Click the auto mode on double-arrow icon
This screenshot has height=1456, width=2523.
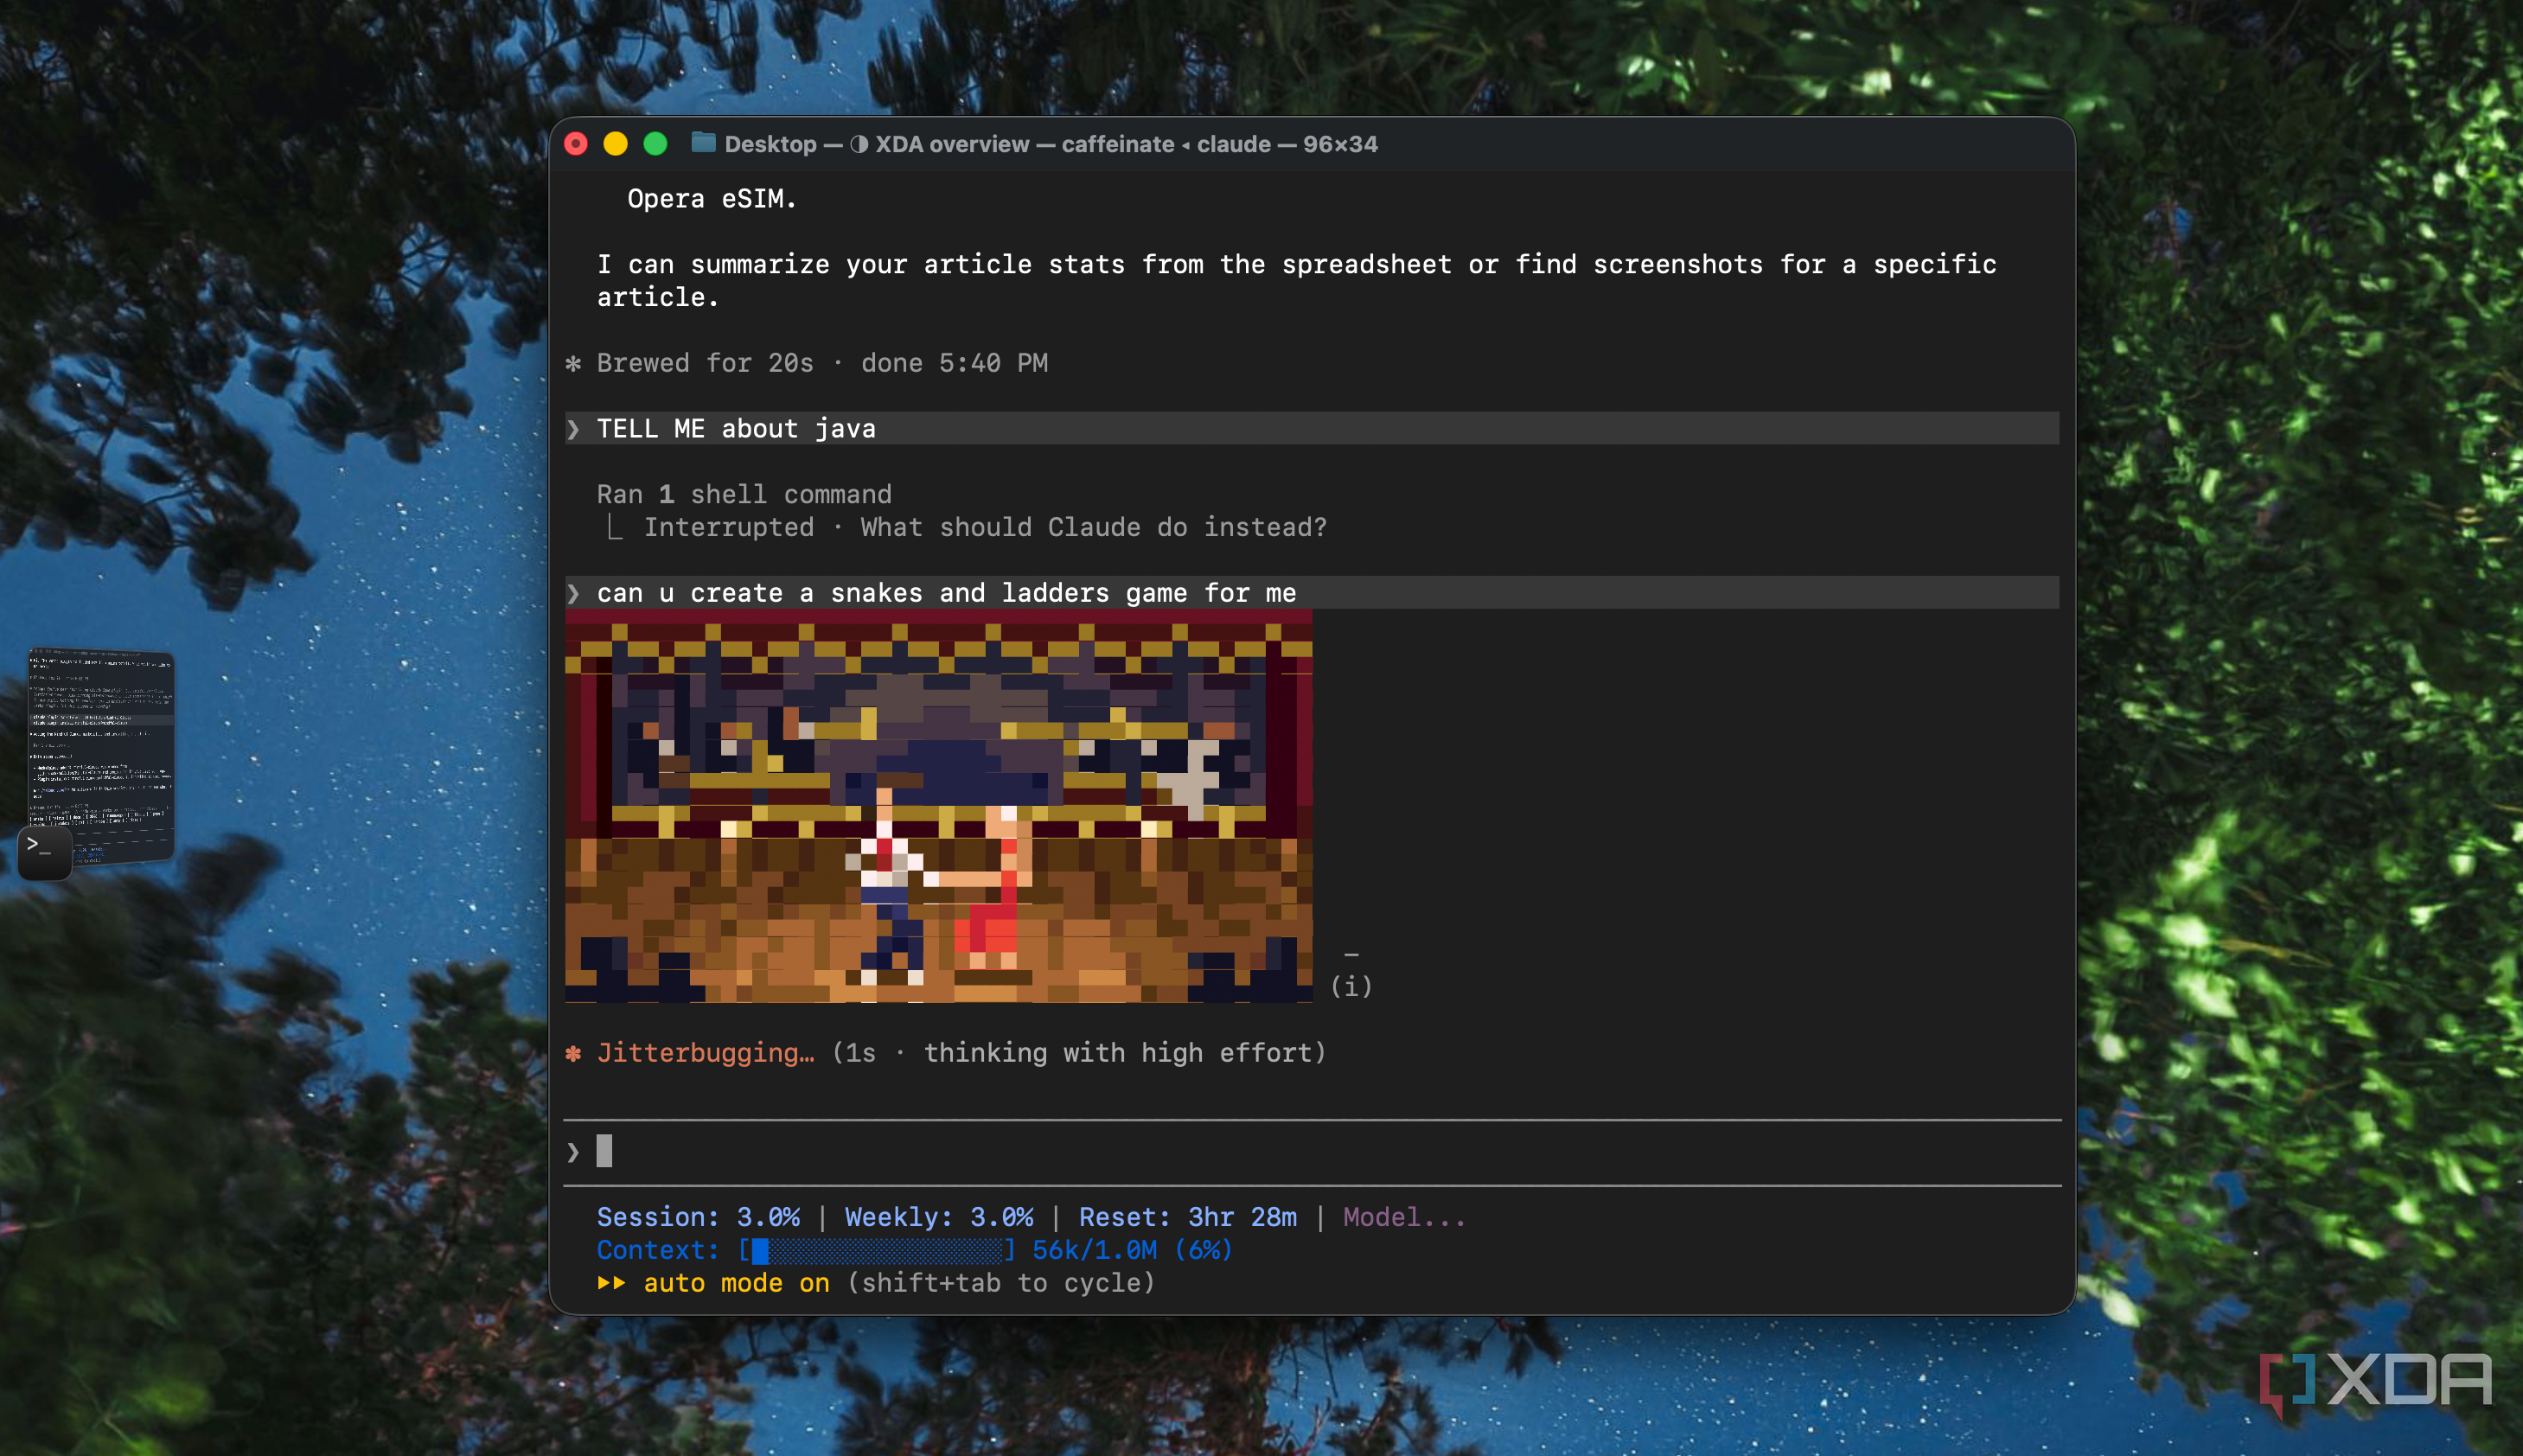coord(611,1283)
